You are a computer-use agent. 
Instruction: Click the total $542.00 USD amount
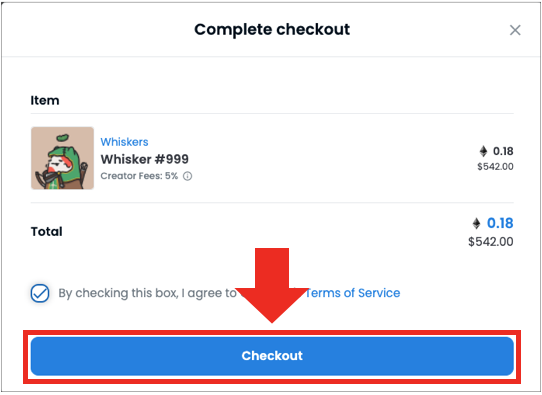tap(490, 242)
